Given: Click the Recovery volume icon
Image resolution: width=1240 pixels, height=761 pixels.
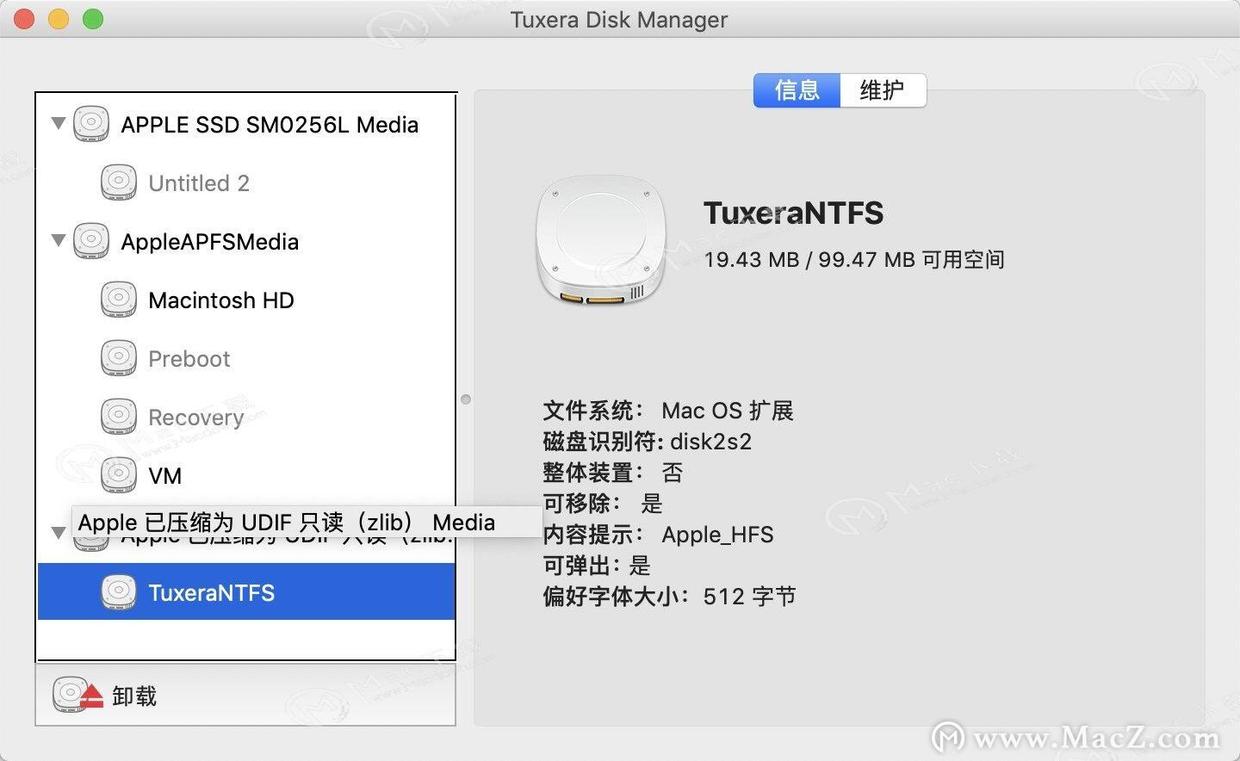Looking at the screenshot, I should pos(118,417).
